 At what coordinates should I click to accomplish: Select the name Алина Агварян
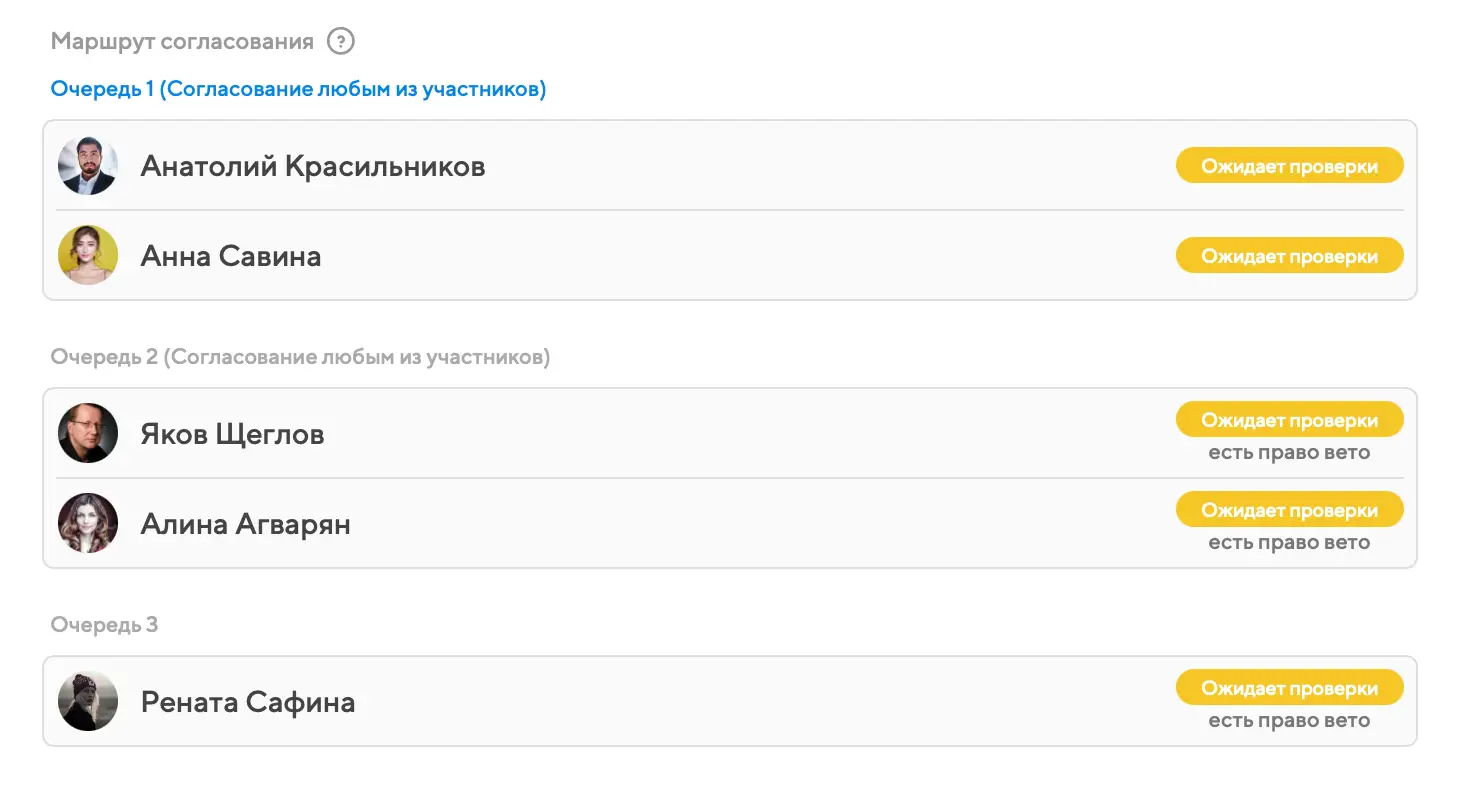(x=246, y=524)
